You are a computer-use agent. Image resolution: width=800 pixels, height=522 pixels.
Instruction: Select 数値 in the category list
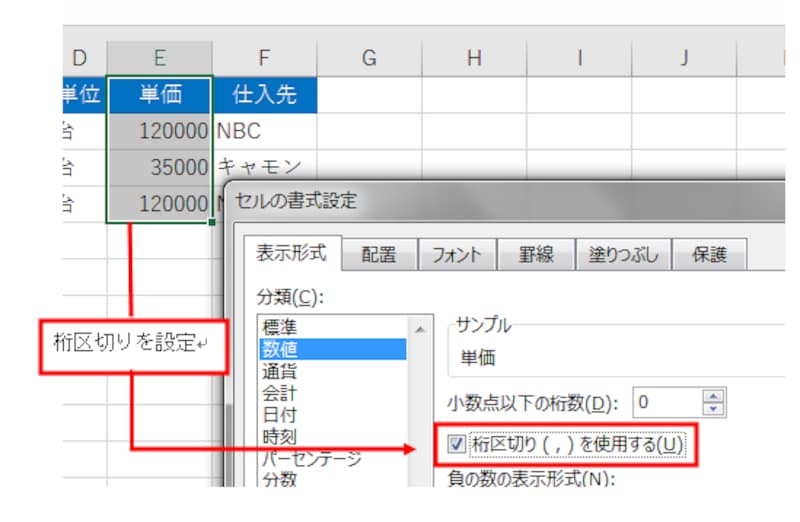coord(333,349)
